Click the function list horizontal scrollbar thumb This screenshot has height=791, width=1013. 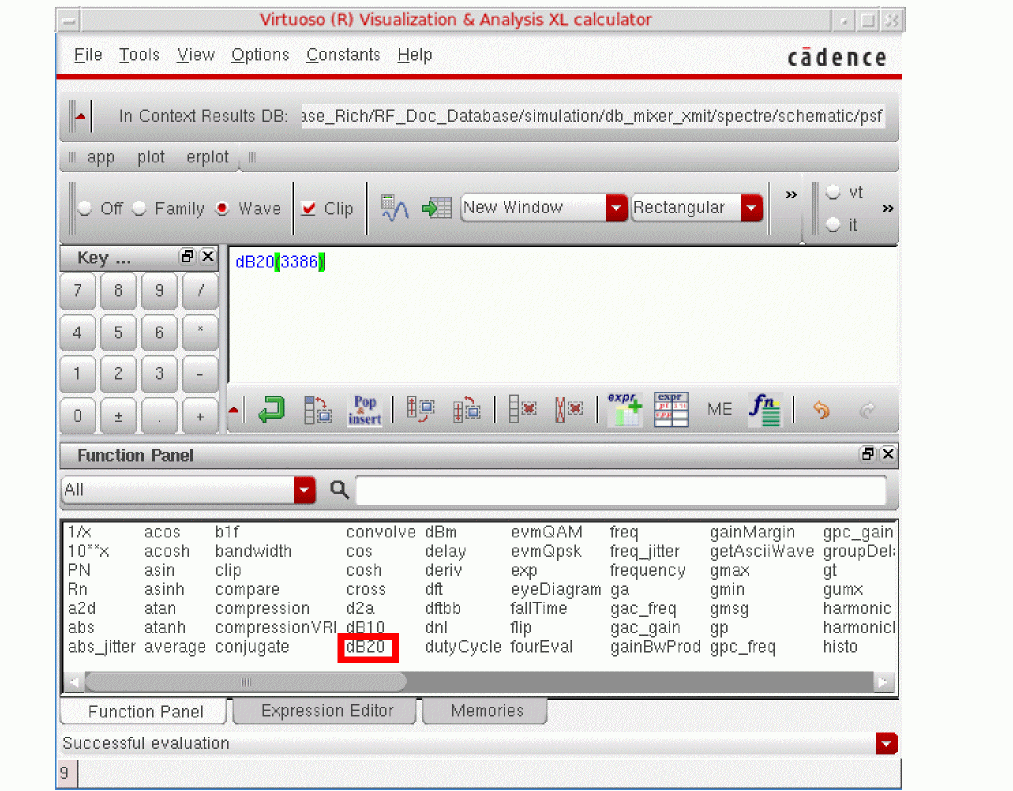tap(245, 682)
